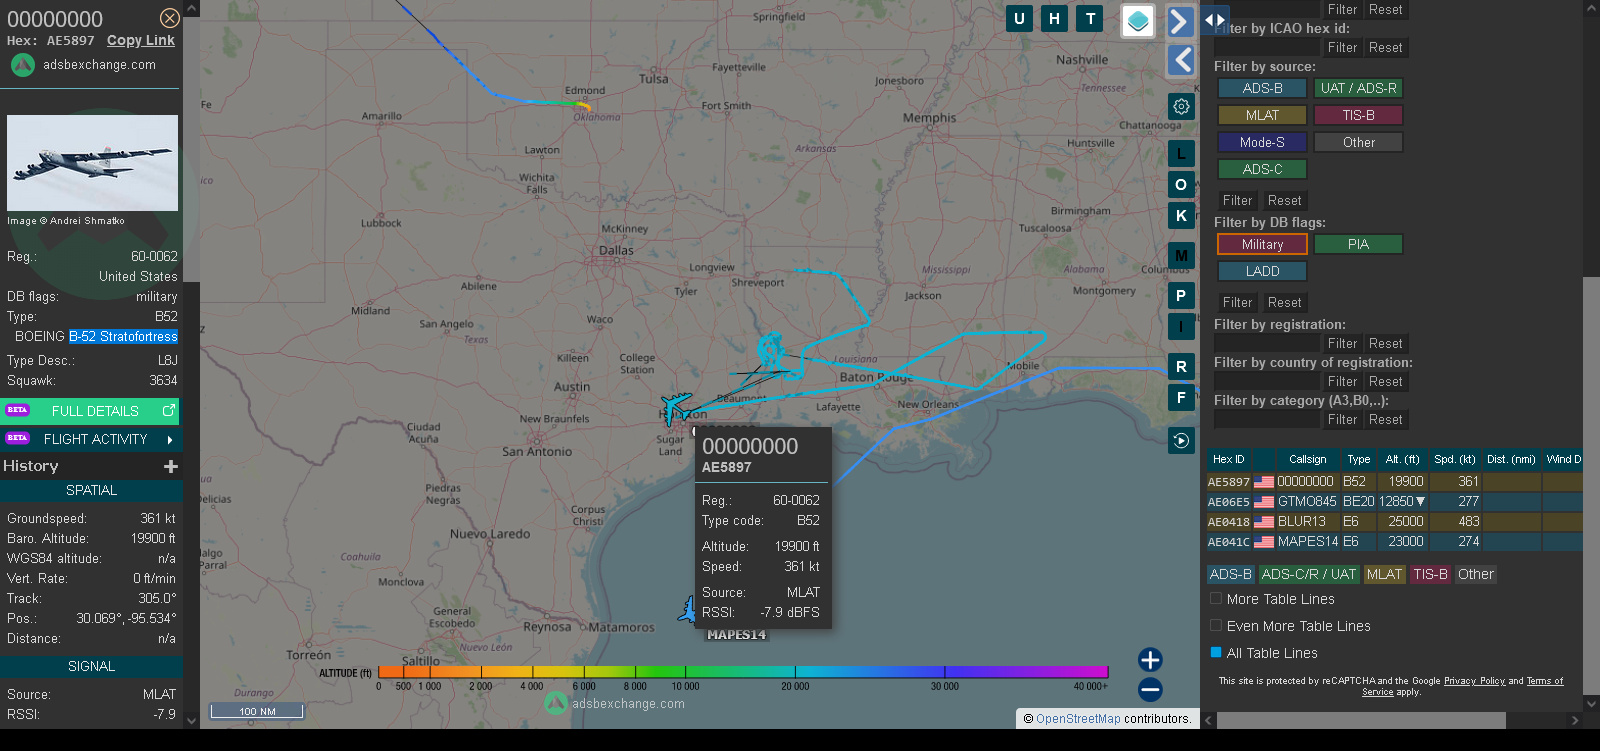The image size is (1600, 751).
Task: Select the B52 aircraft icon near Houston
Action: [676, 406]
